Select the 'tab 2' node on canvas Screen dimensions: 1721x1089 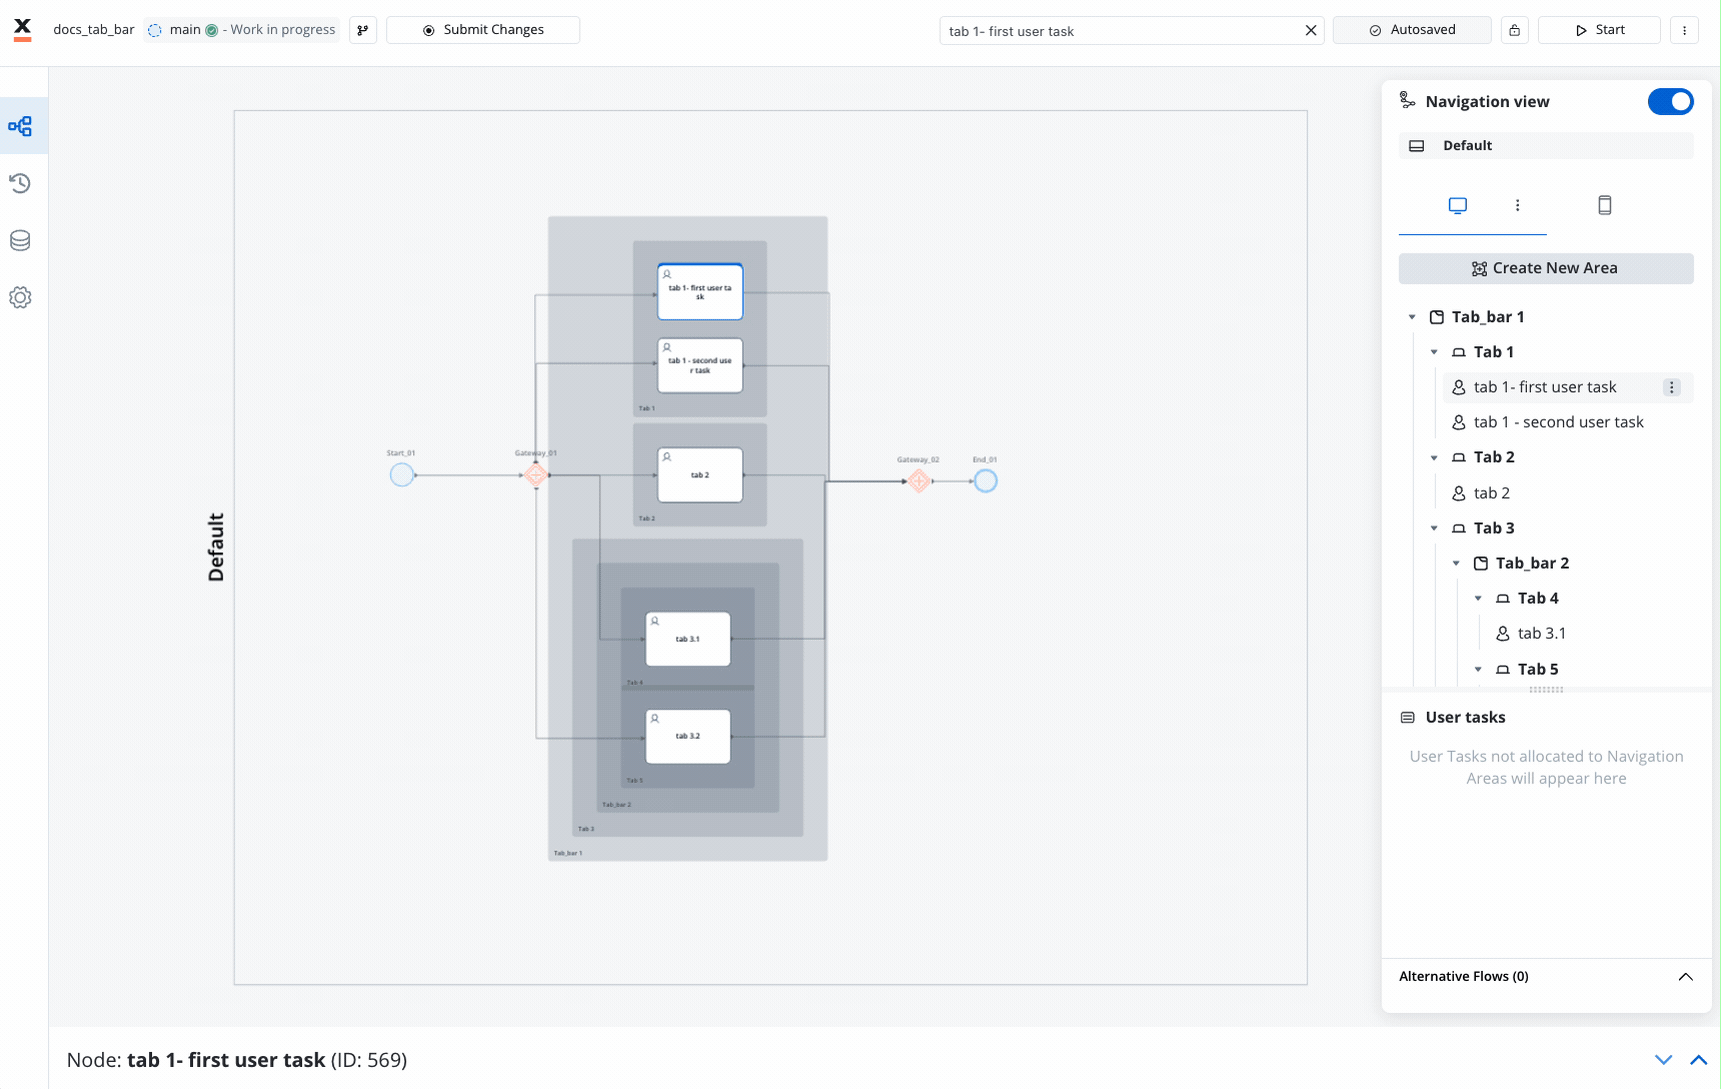pos(700,475)
